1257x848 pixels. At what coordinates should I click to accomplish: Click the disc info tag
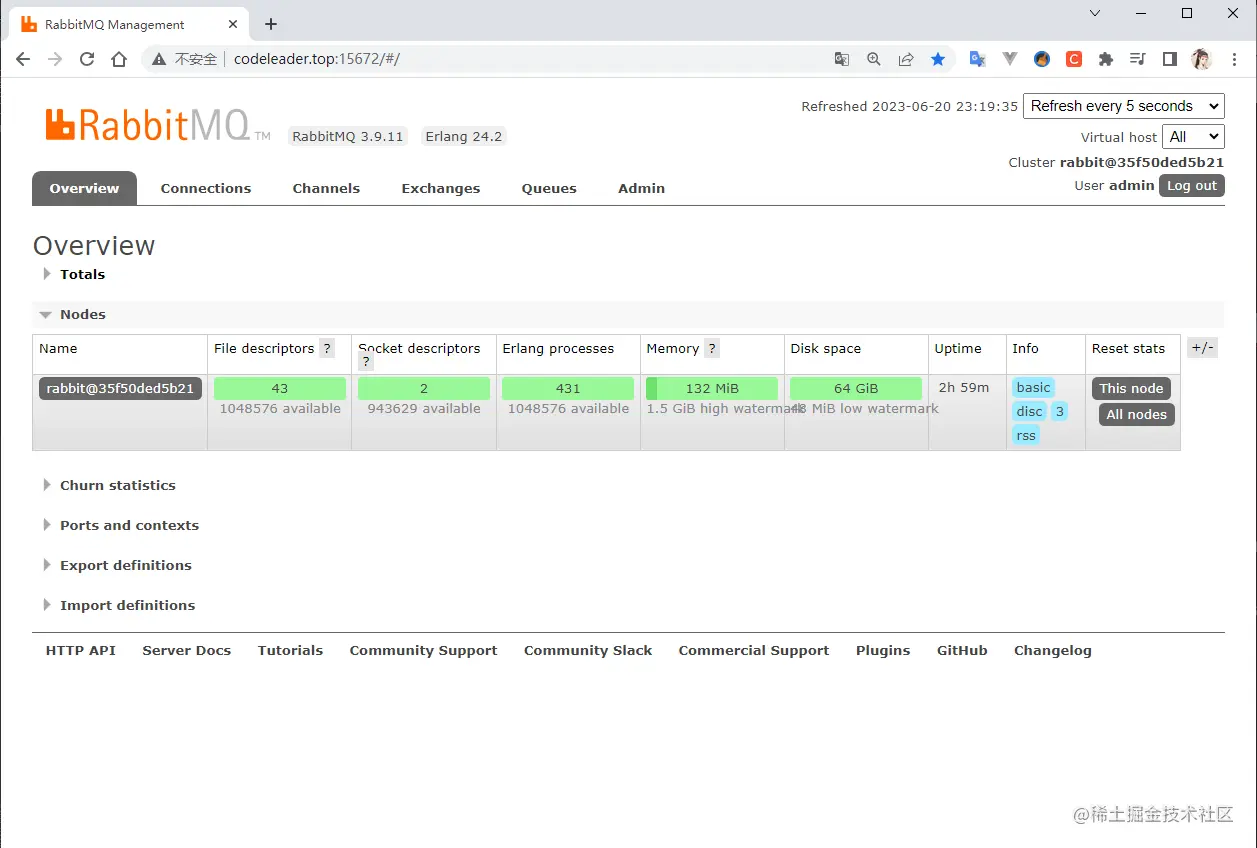[x=1030, y=411]
